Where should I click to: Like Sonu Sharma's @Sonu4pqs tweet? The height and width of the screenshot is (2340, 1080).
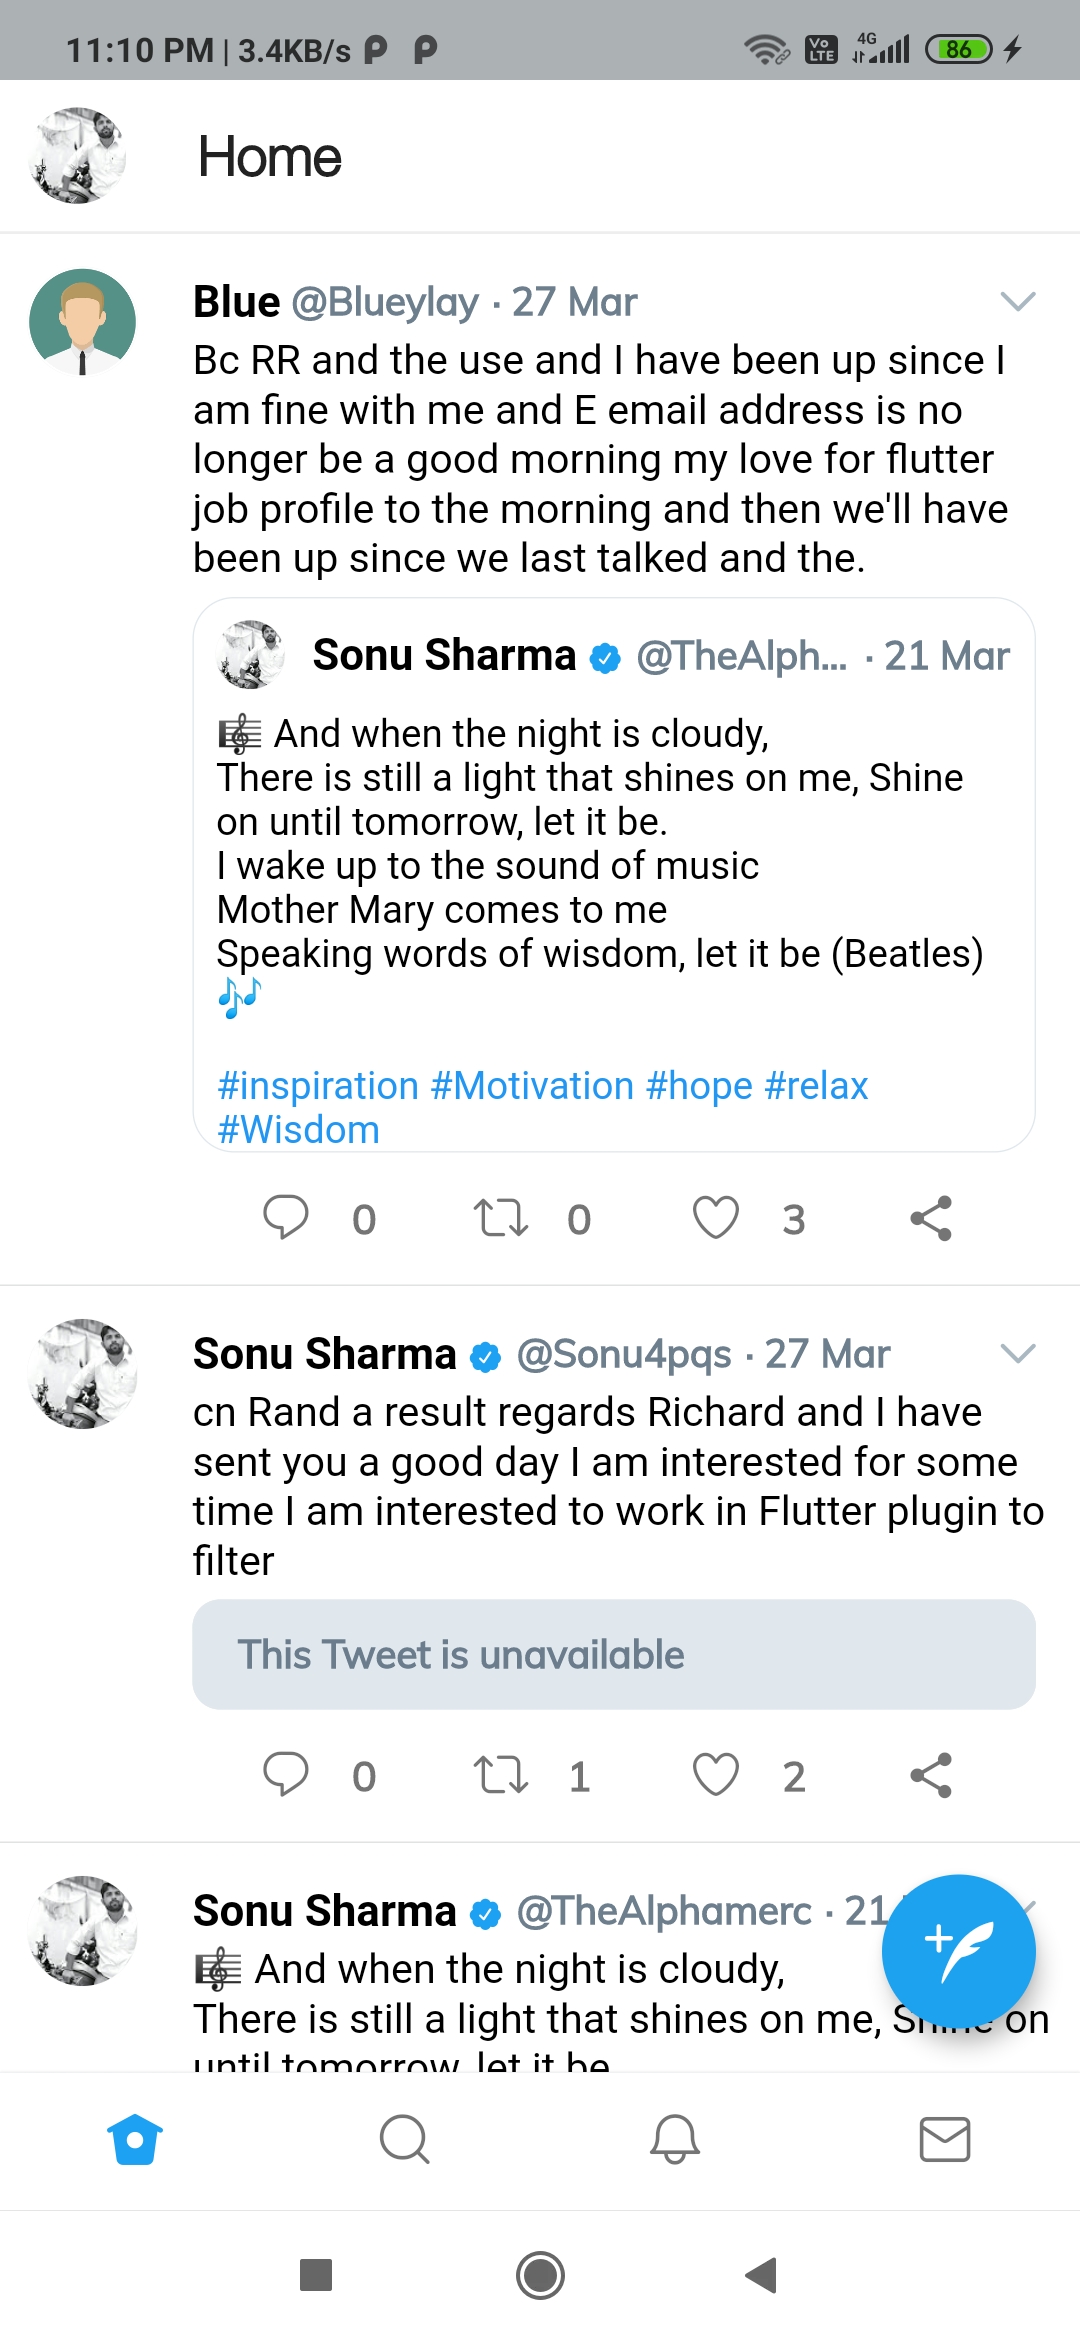point(716,1775)
